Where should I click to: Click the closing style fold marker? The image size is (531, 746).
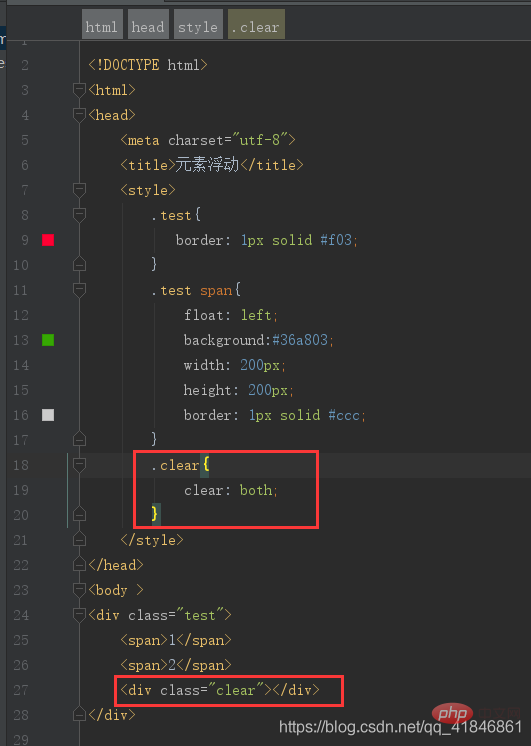[x=79, y=540]
